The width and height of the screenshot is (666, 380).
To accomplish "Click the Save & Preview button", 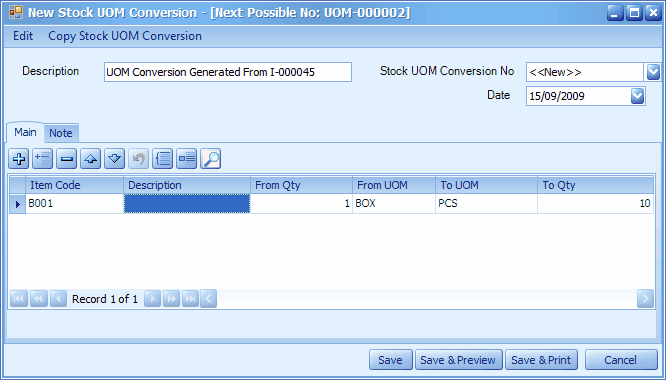I will pyautogui.click(x=458, y=360).
